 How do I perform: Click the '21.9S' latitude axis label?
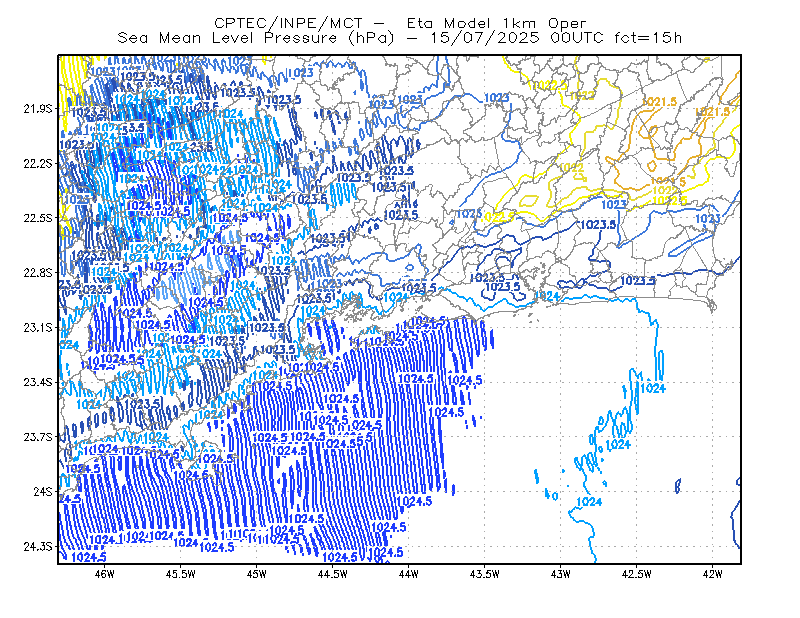point(38,109)
